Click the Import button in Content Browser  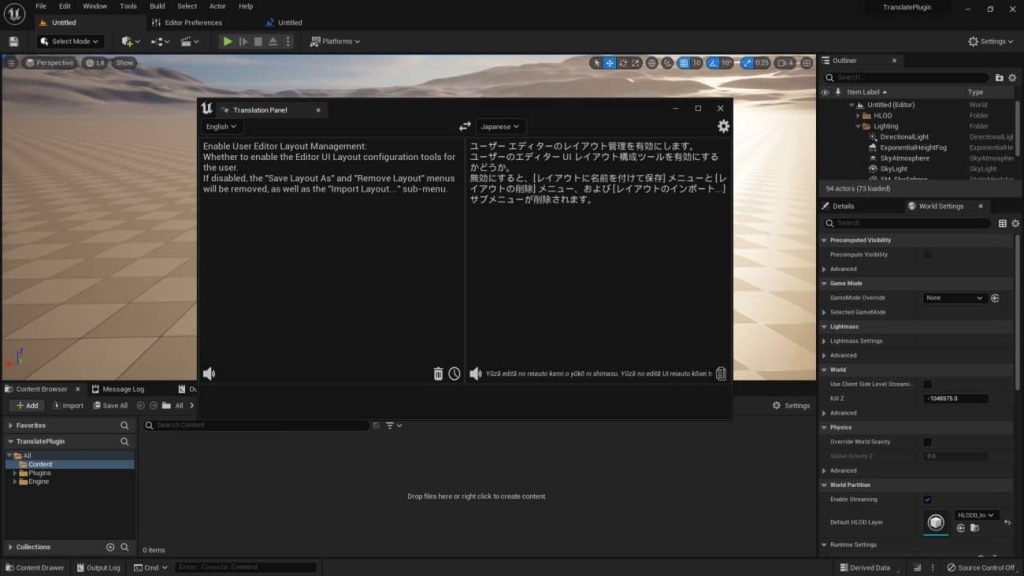pyautogui.click(x=68, y=406)
